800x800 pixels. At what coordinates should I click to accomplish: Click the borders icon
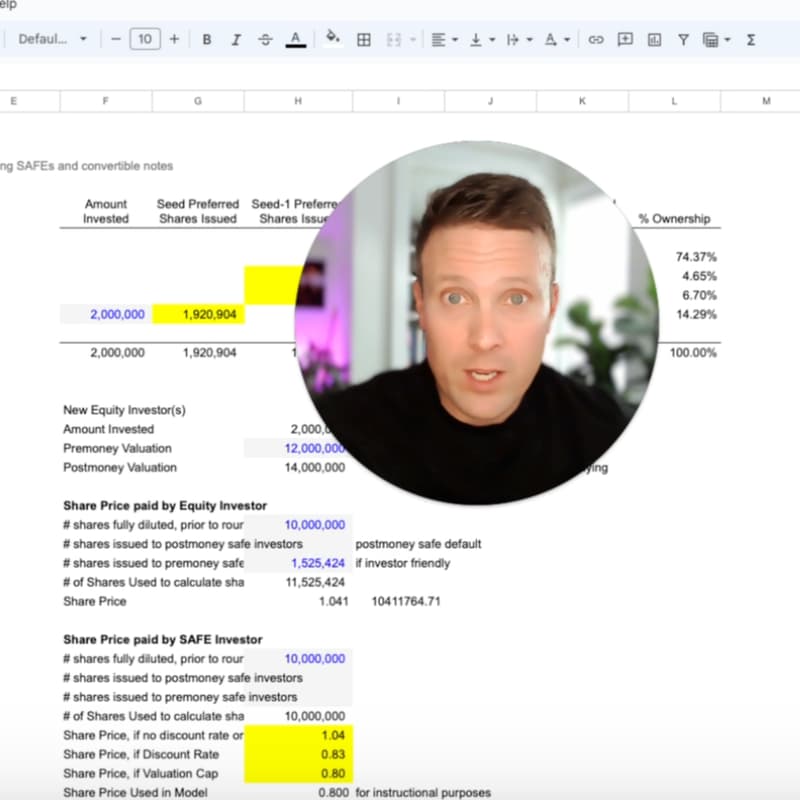(x=364, y=40)
